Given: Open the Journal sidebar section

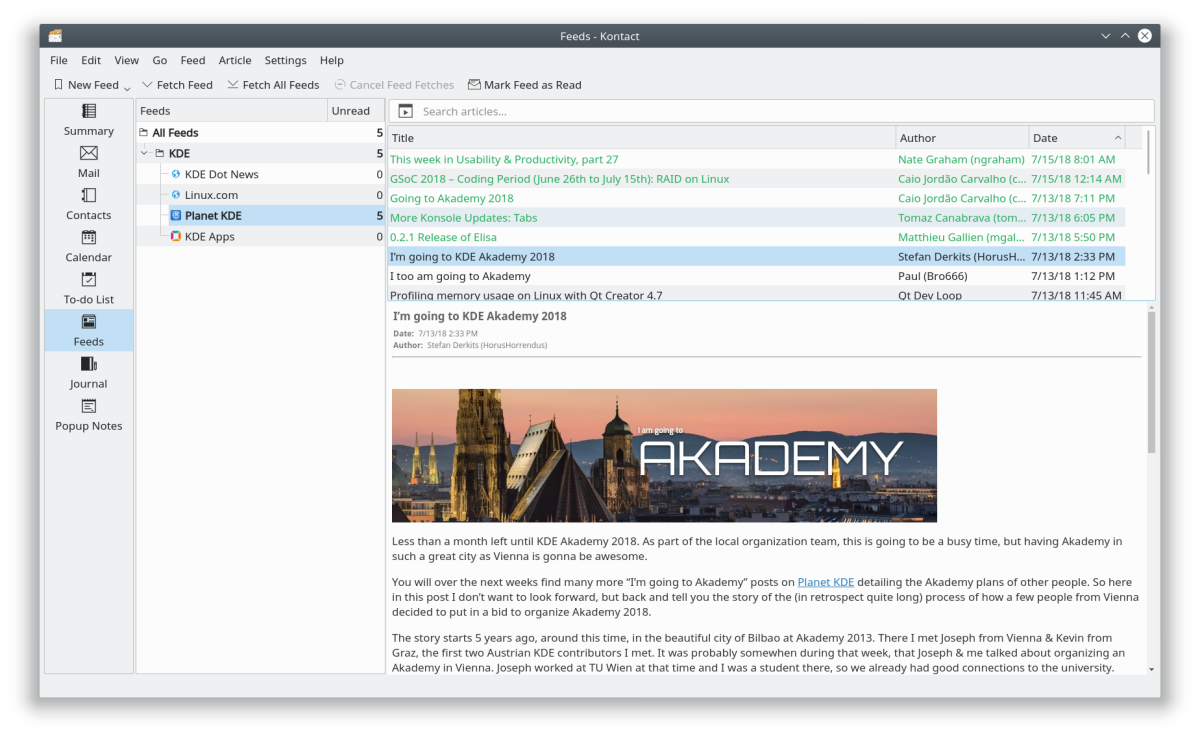Looking at the screenshot, I should (x=89, y=372).
